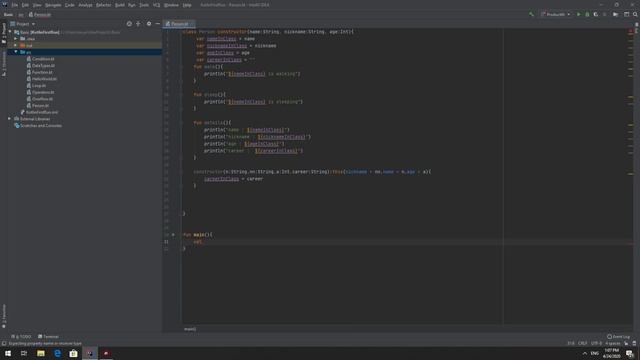Open the Help menu
The image size is (640, 360).
(187, 5)
